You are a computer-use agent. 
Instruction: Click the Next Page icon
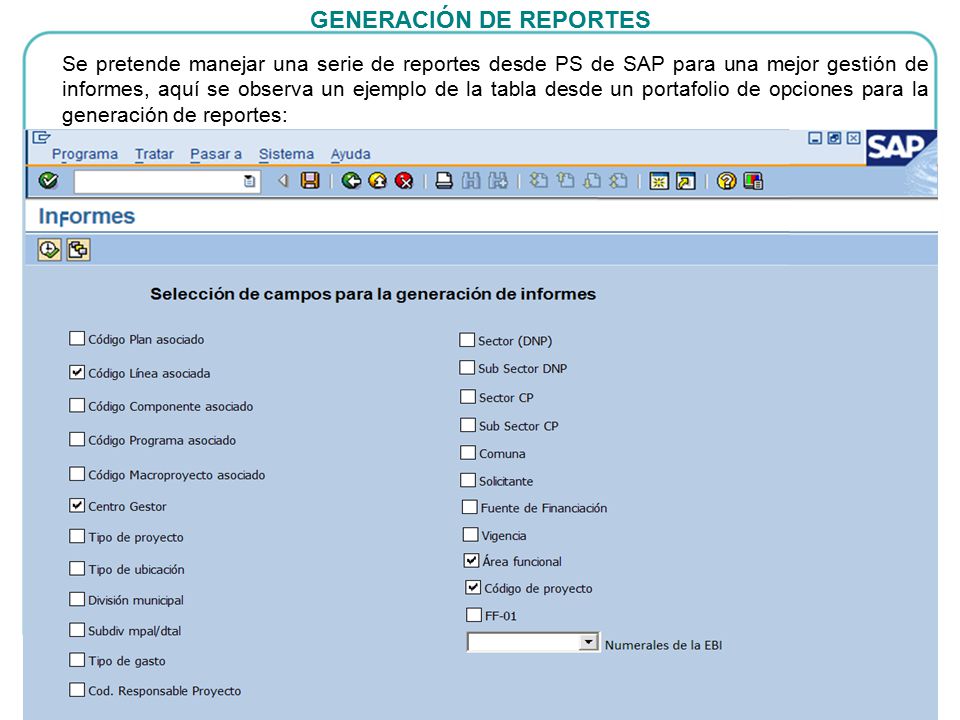592,181
